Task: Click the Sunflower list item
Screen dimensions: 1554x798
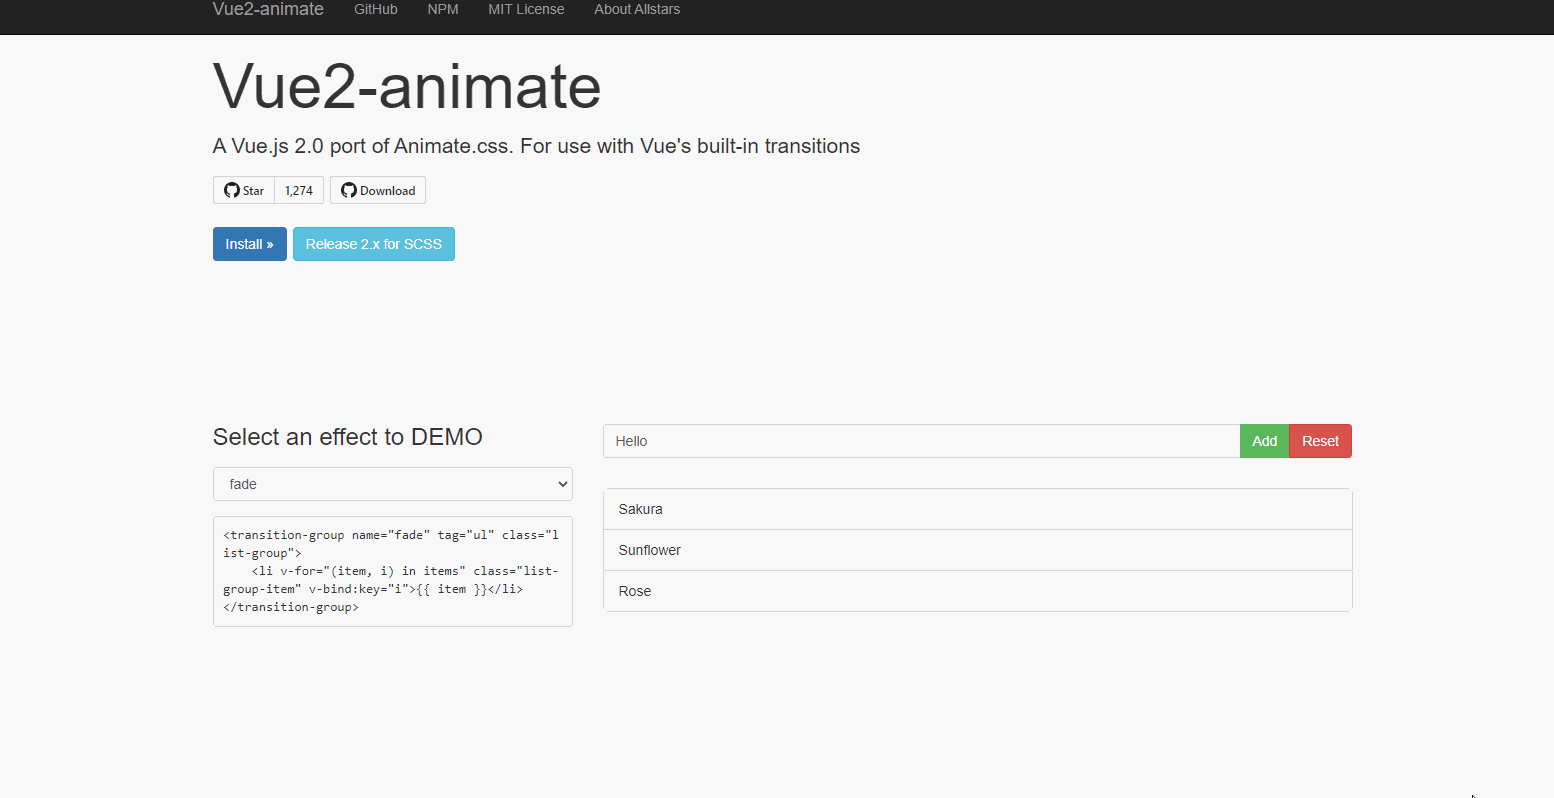Action: [x=977, y=550]
